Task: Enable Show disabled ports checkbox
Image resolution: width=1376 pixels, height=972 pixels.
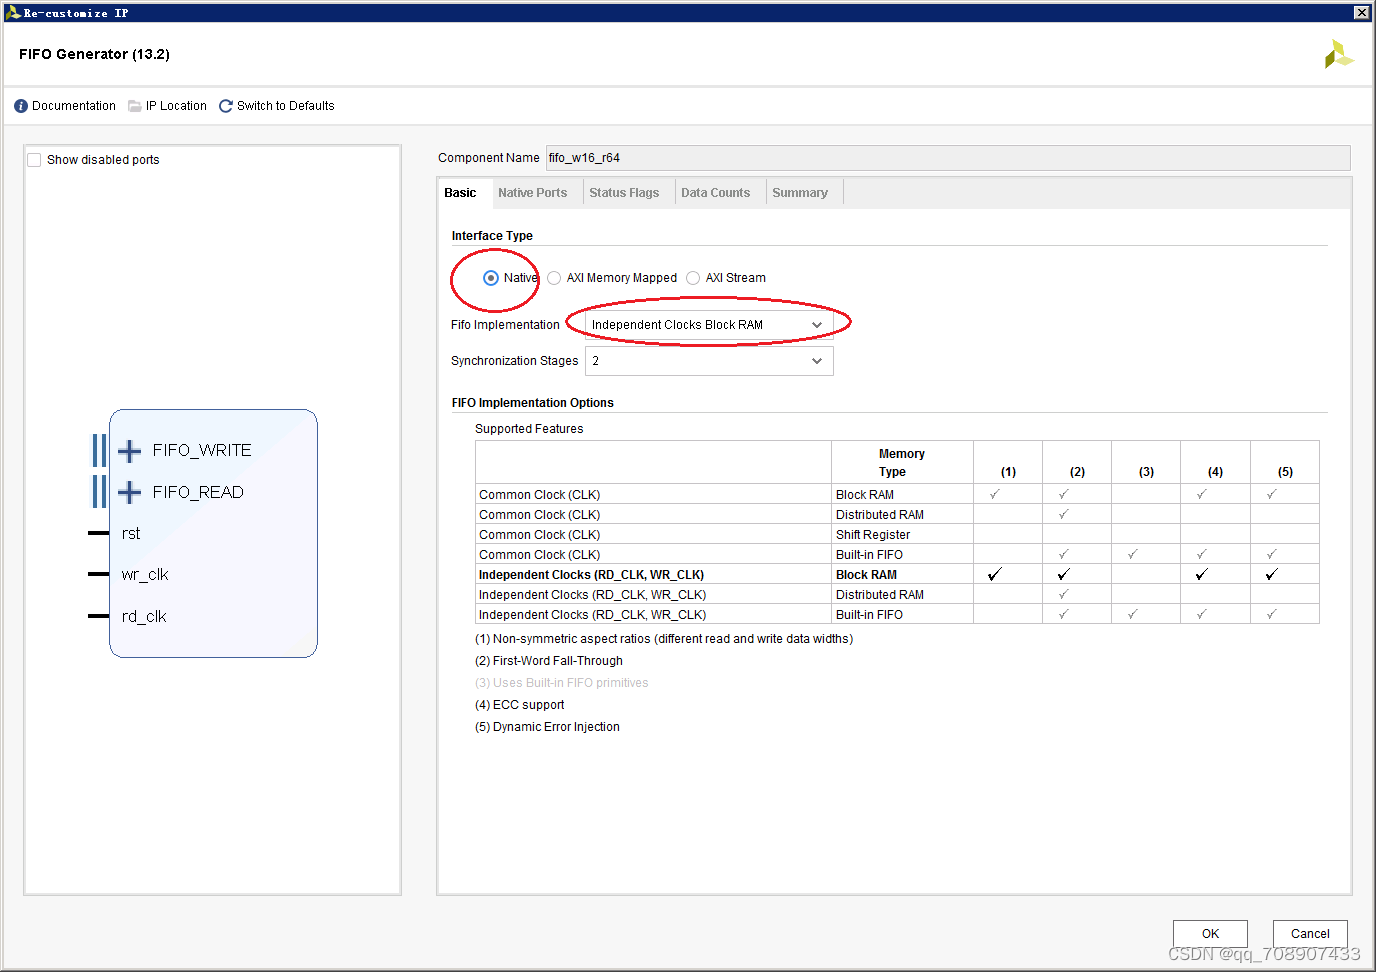Action: (x=34, y=160)
